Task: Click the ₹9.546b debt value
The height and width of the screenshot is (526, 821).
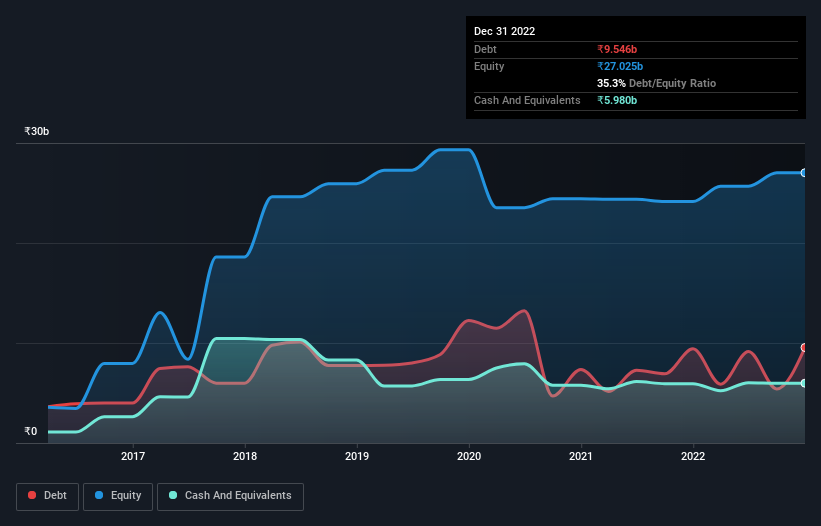Action: (x=617, y=49)
